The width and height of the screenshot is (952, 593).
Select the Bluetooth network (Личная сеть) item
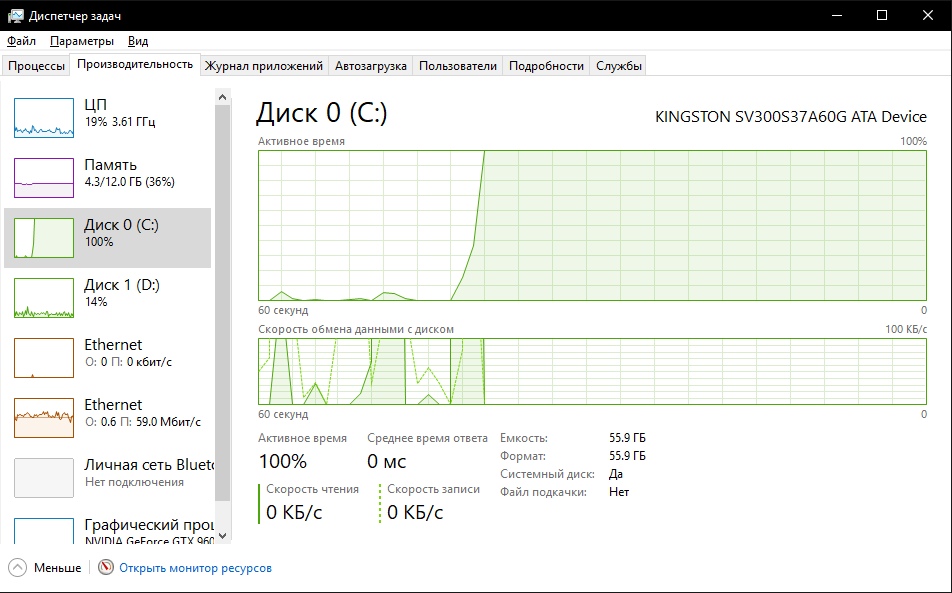[44, 478]
